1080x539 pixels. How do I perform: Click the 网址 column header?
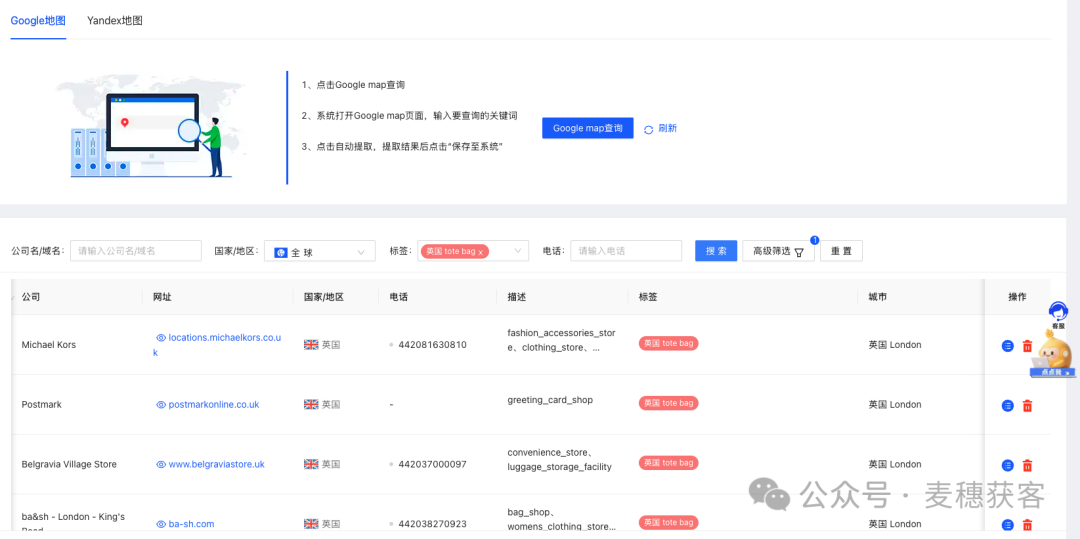coord(162,297)
